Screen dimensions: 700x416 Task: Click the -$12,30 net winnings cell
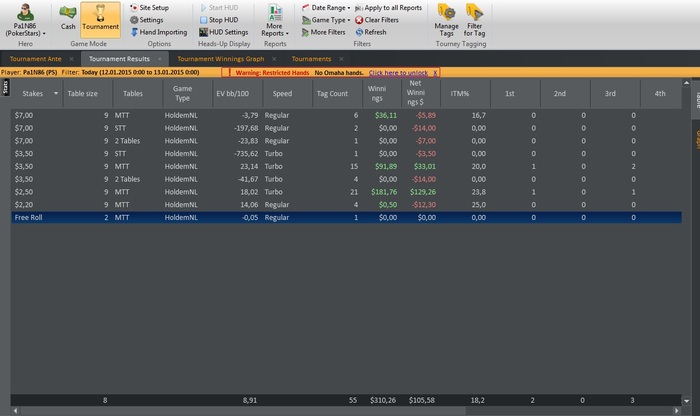[425, 205]
